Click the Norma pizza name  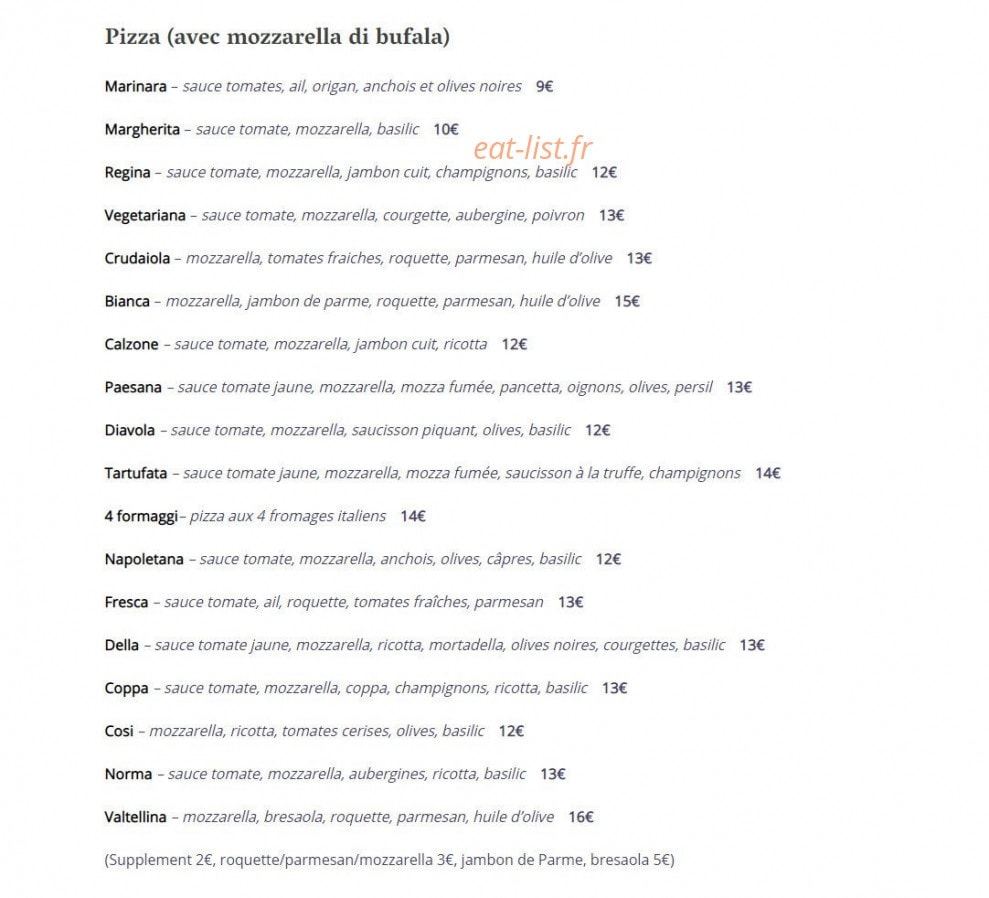click(128, 774)
